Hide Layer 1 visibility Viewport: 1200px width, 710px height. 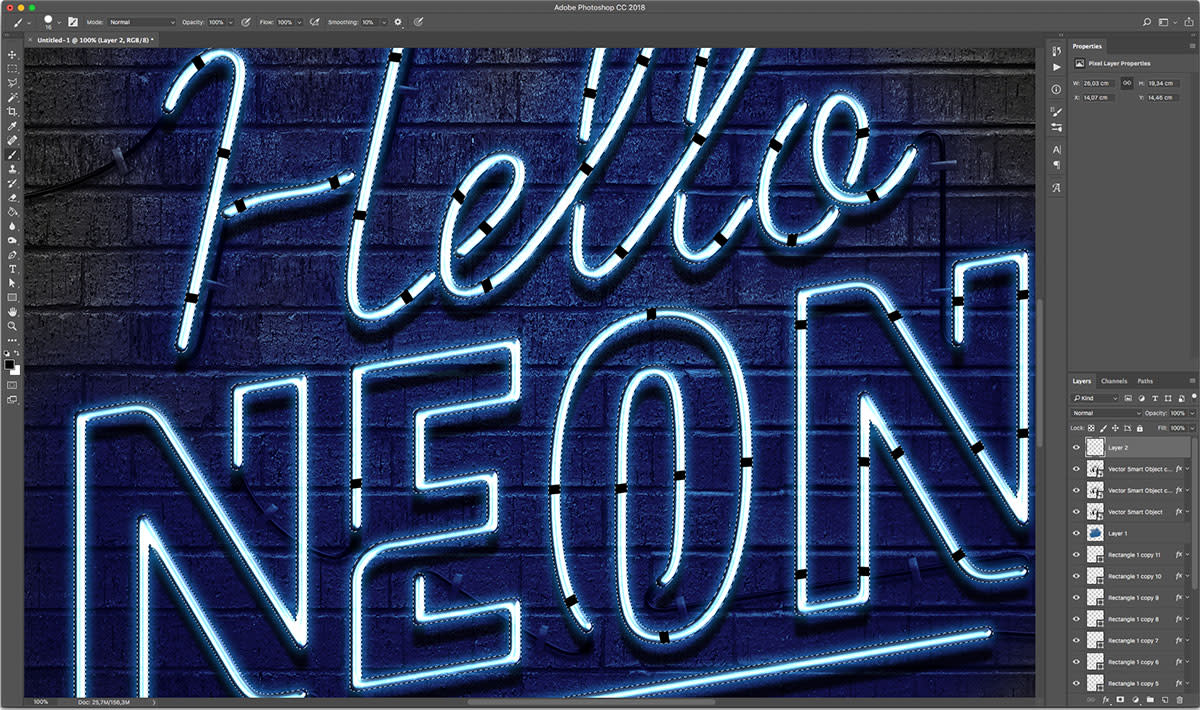click(1076, 533)
